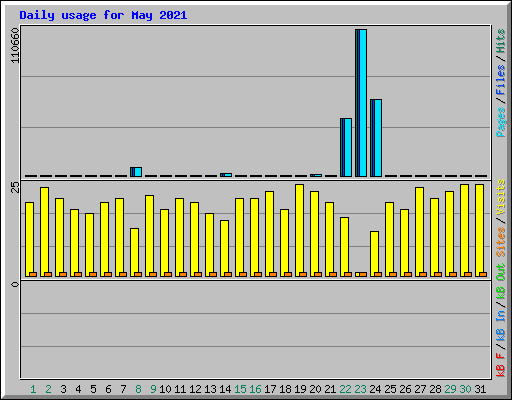Click the Pages legend label
The width and height of the screenshot is (512, 400).
(x=500, y=122)
